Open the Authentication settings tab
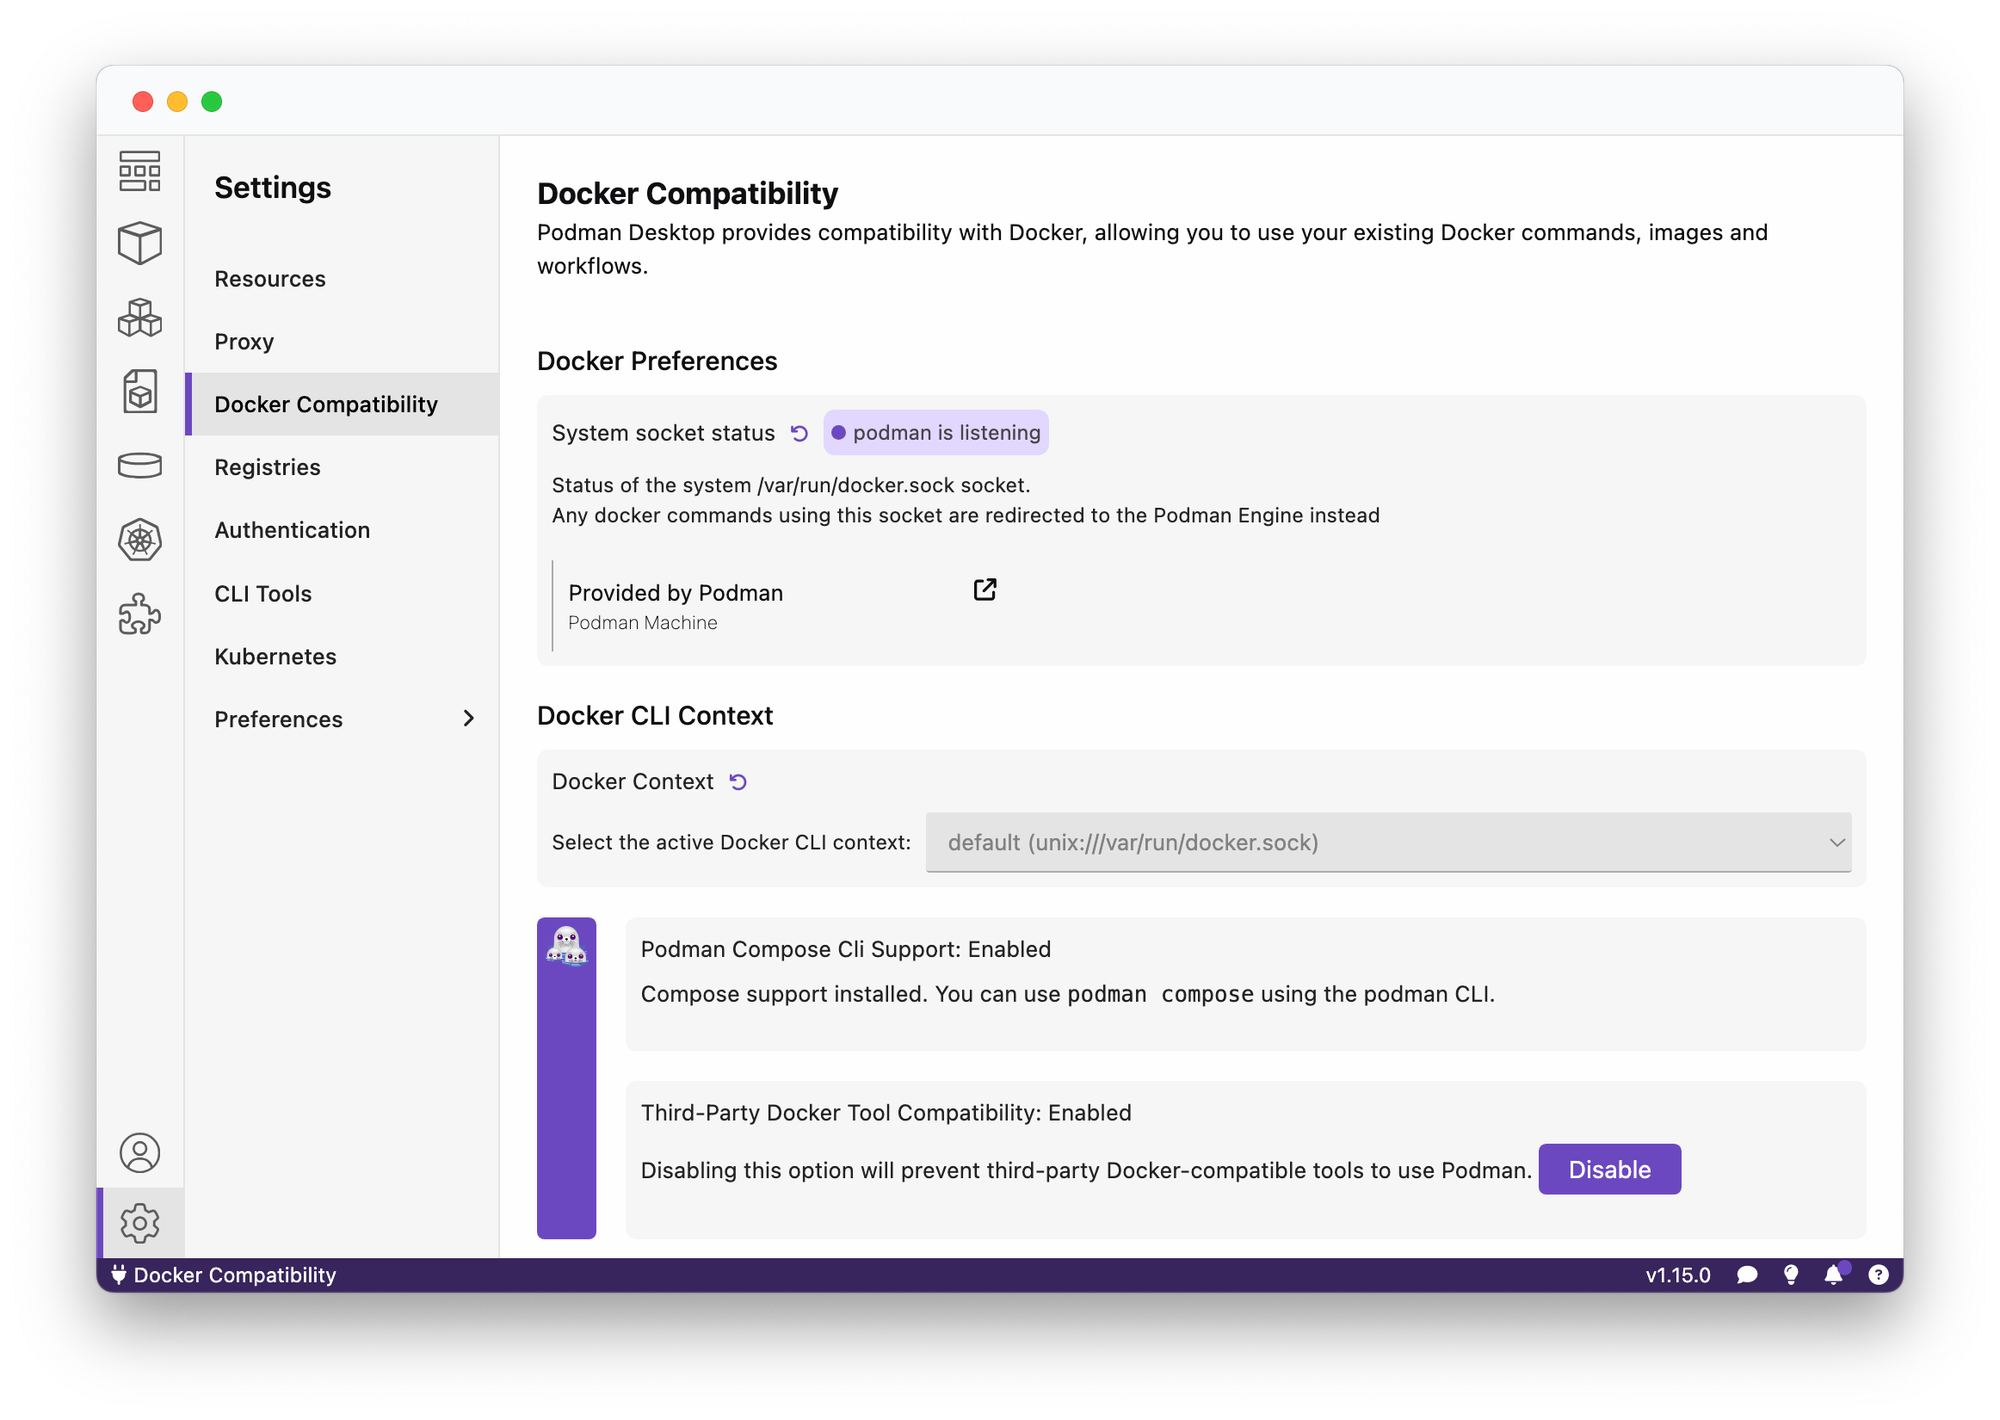 (x=292, y=530)
